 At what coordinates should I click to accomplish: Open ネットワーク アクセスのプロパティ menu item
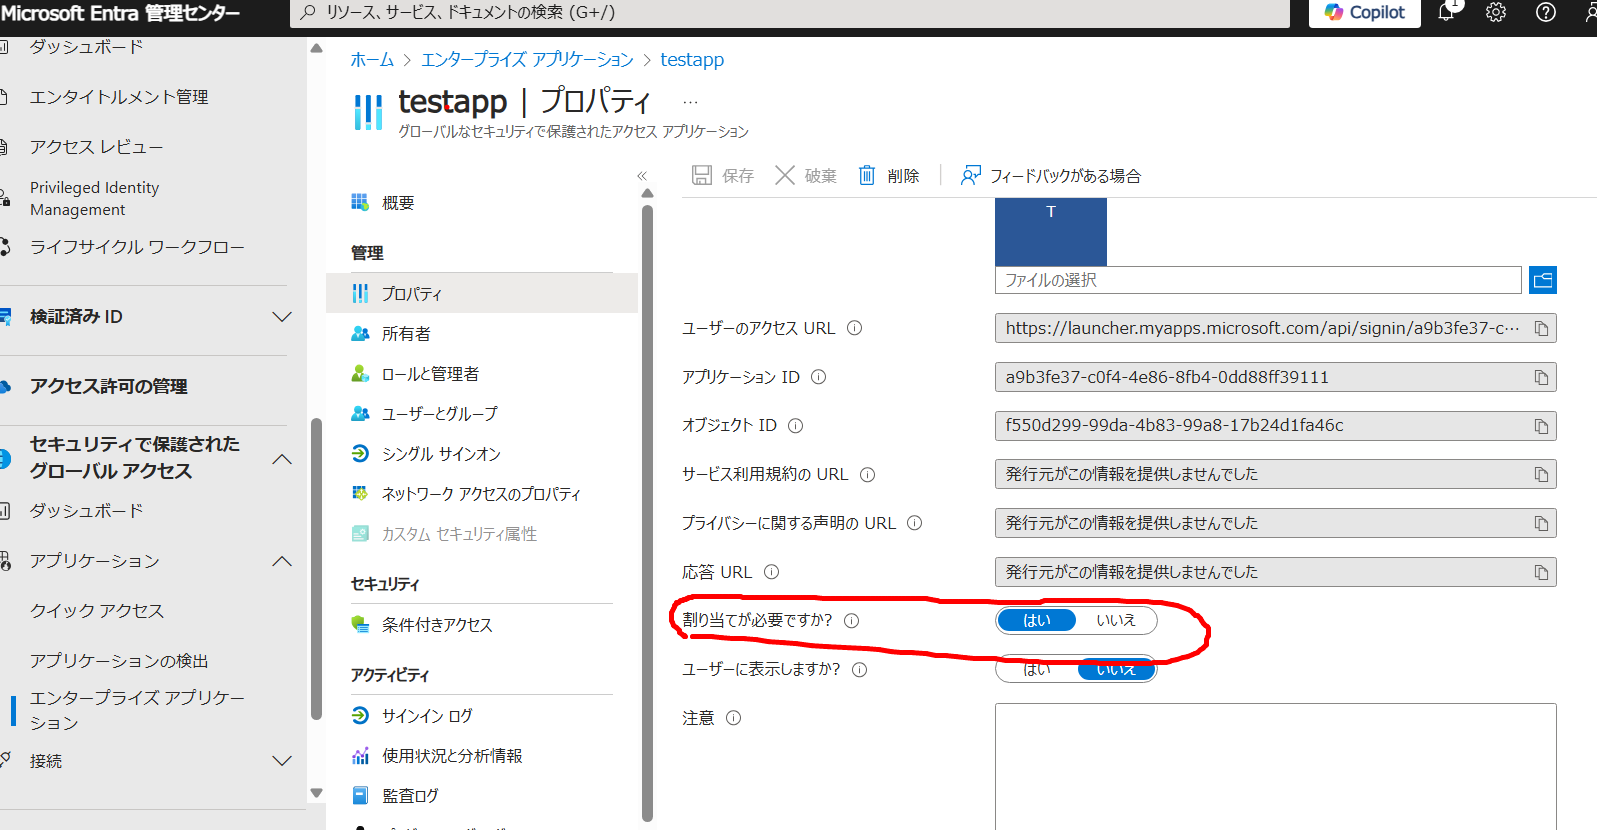(482, 494)
